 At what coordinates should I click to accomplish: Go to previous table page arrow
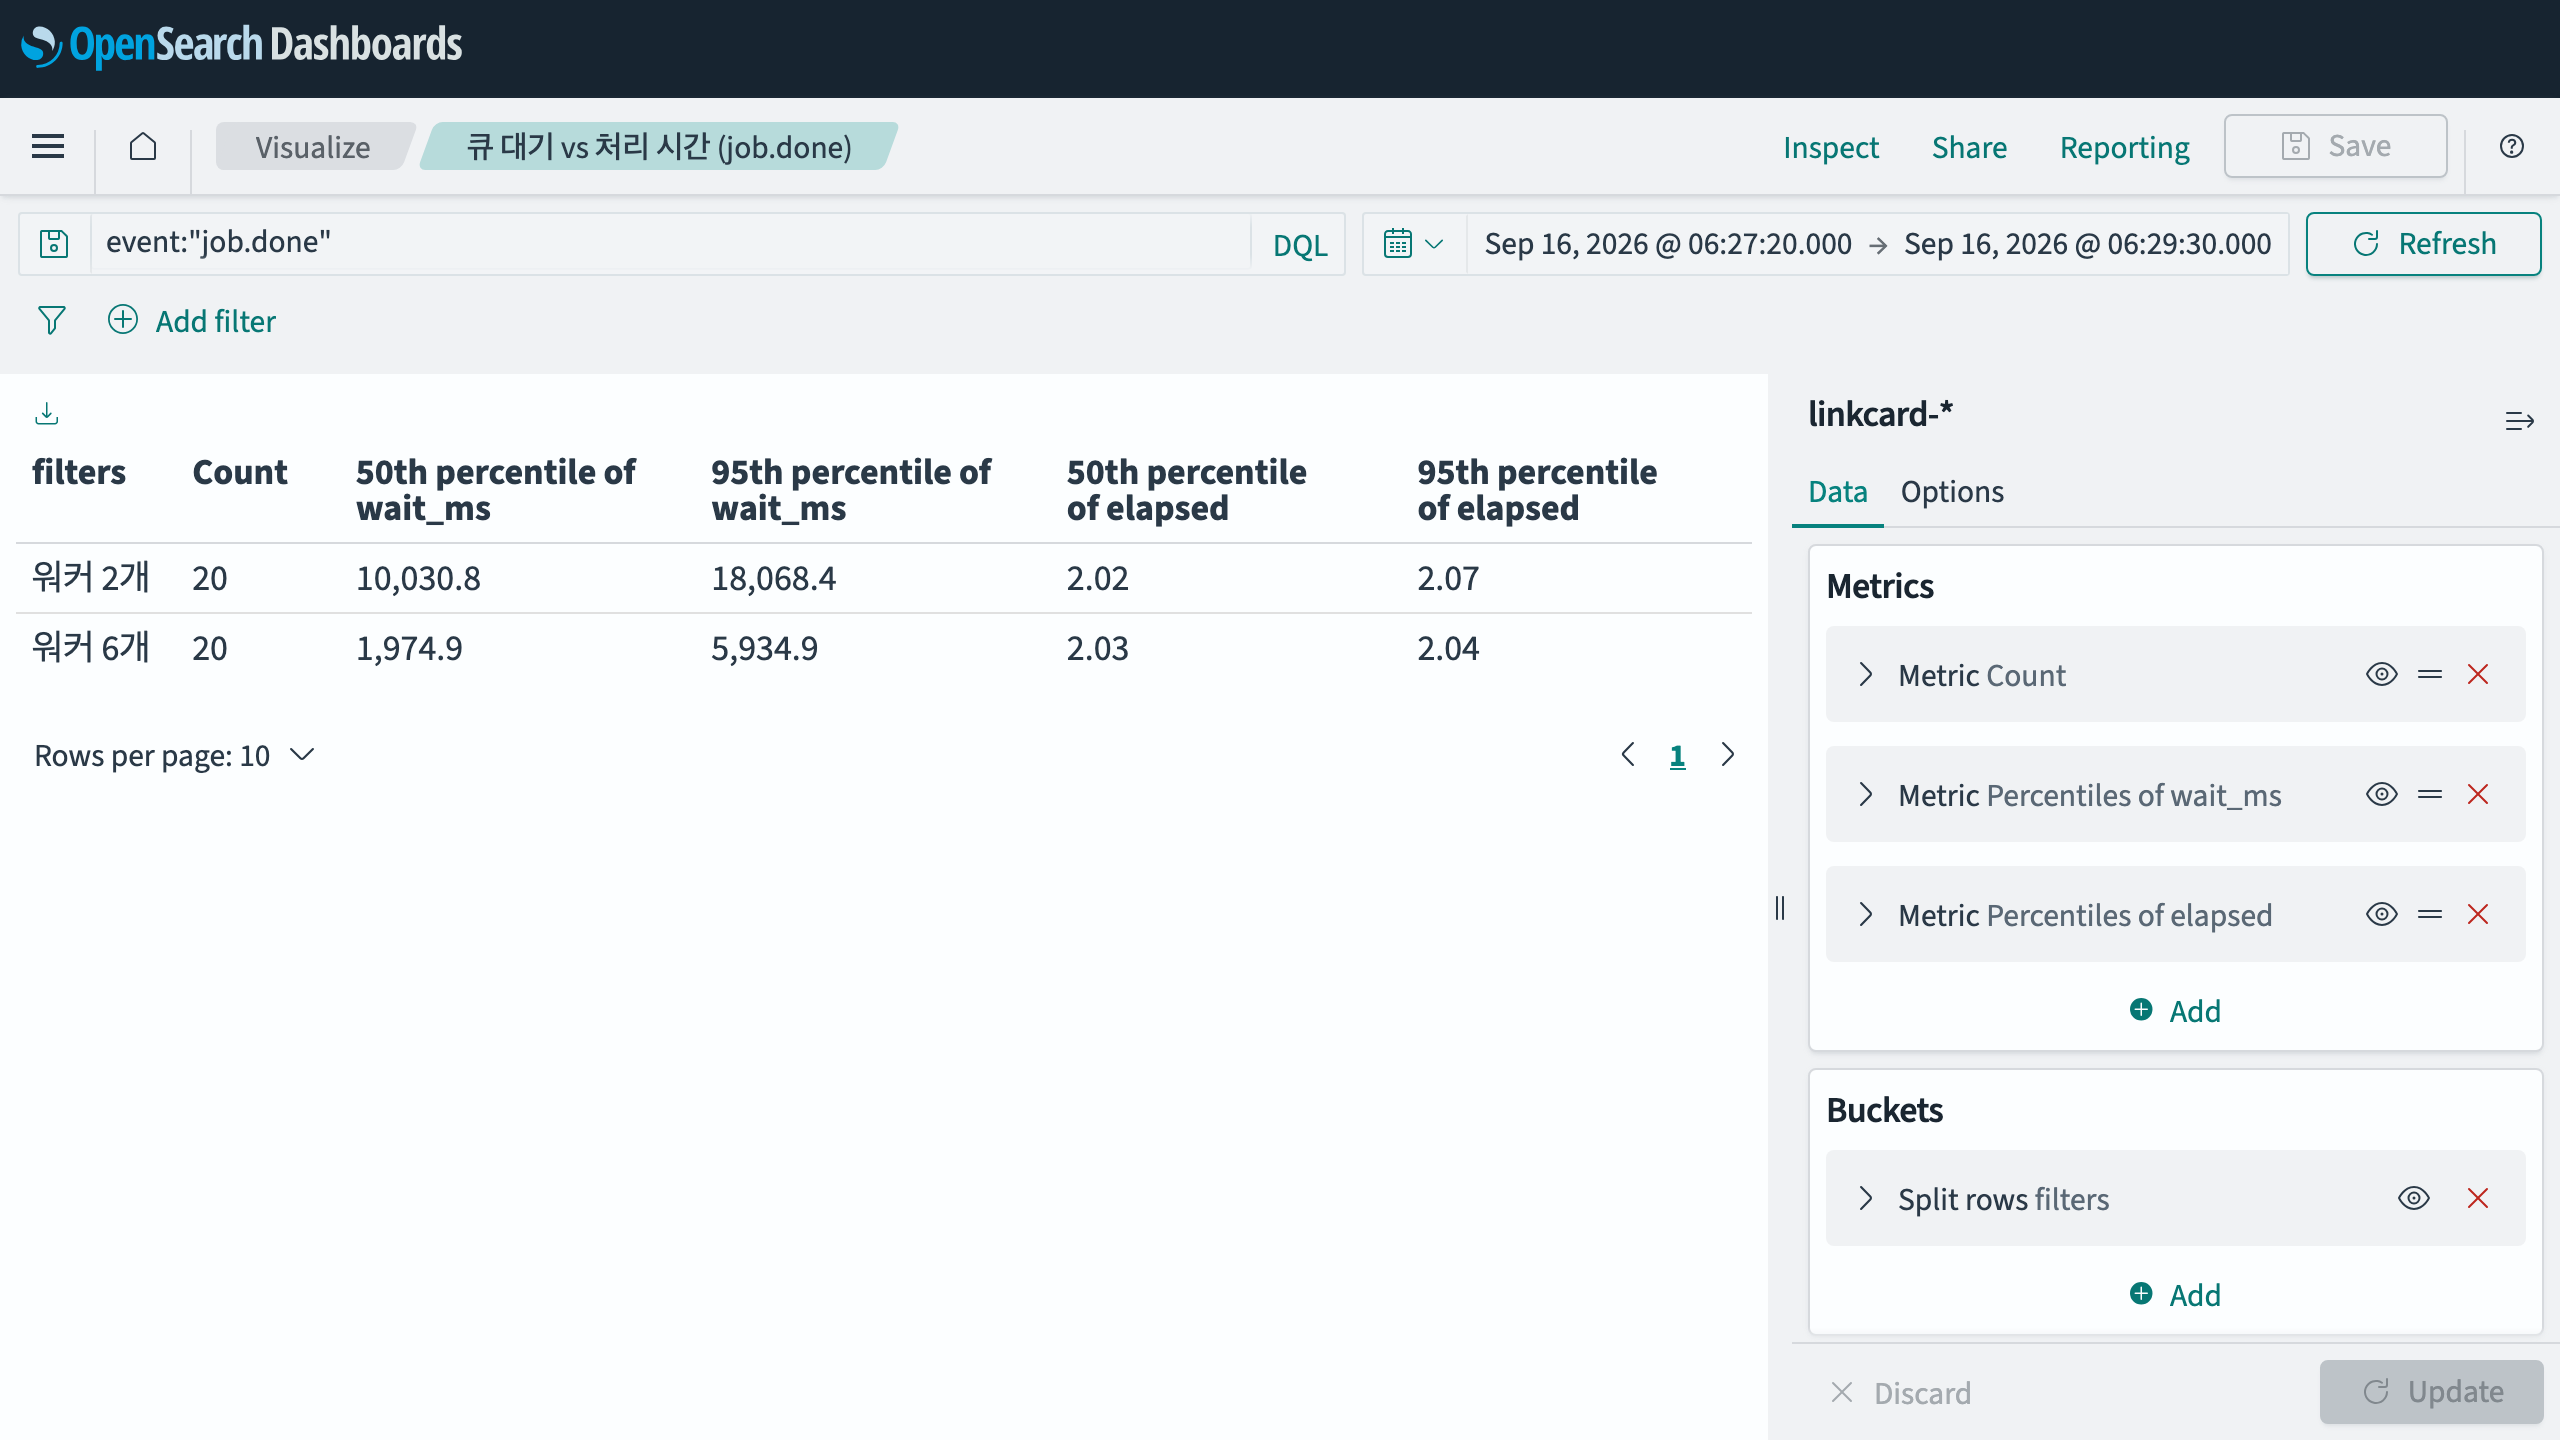point(1628,755)
